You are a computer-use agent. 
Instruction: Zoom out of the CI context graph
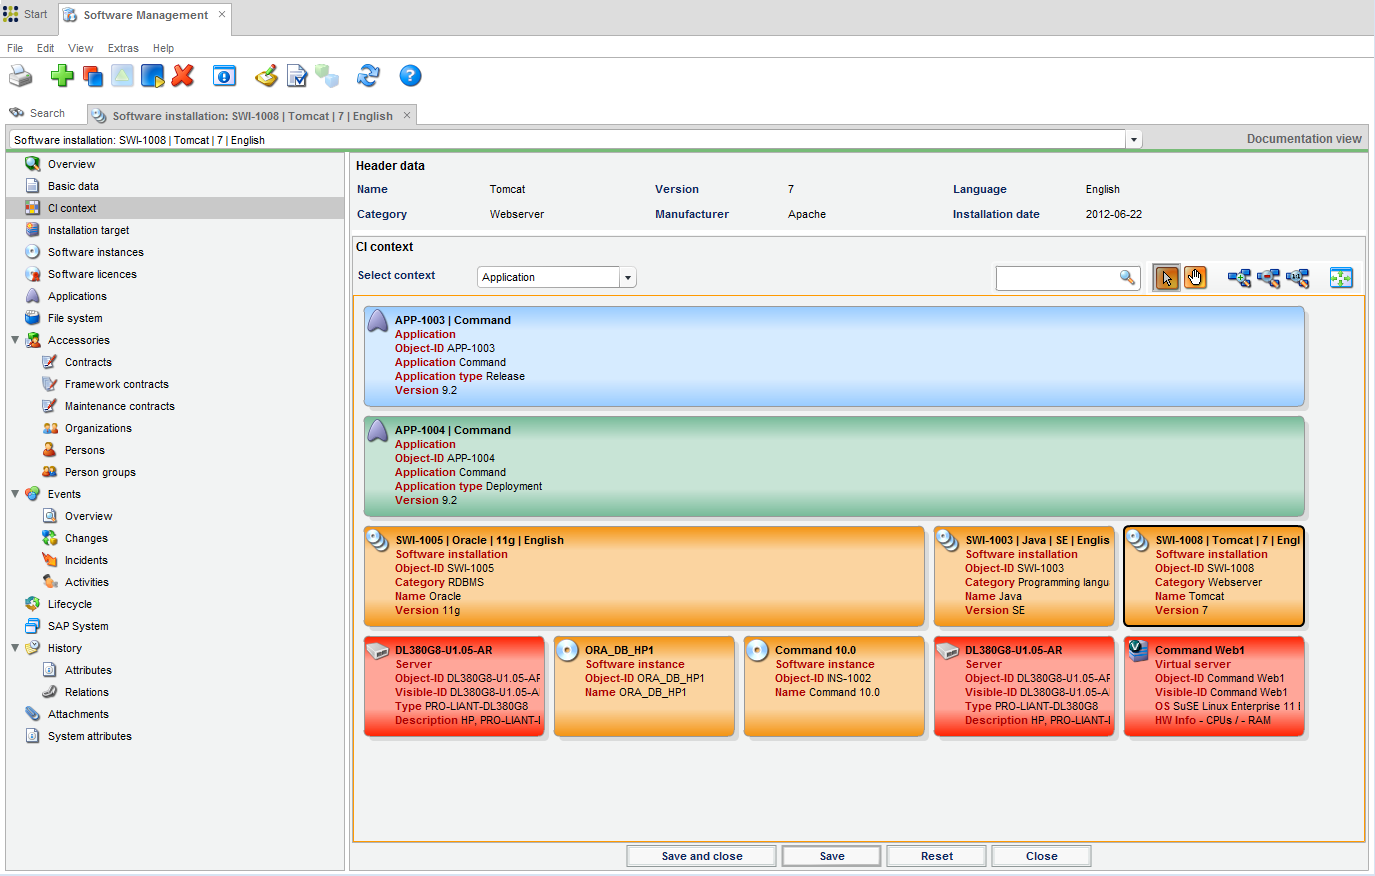pos(1268,278)
